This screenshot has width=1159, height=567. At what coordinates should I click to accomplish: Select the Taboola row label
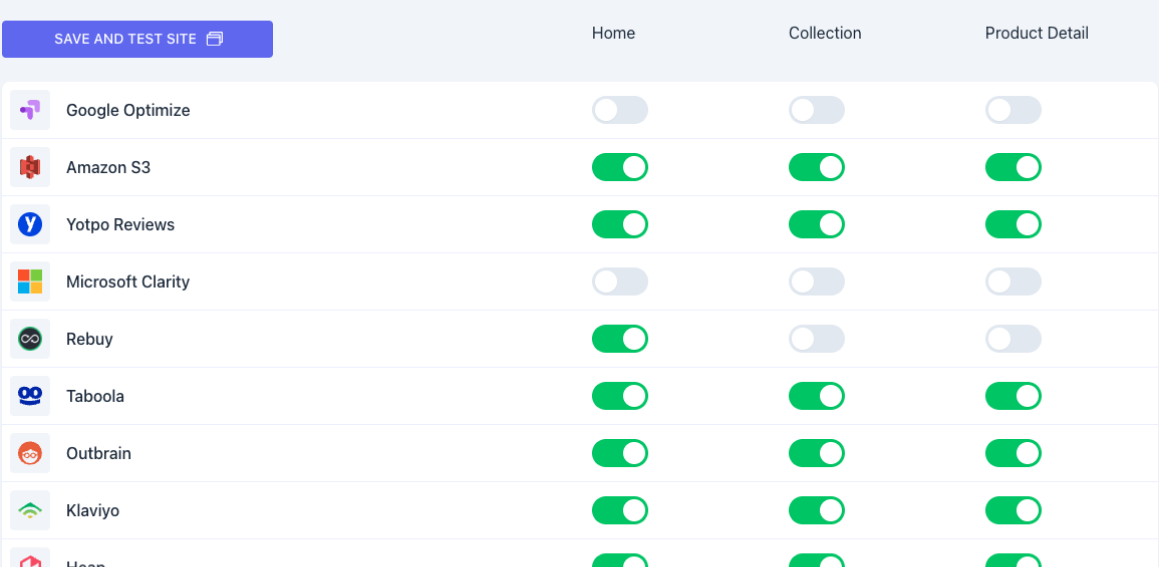pyautogui.click(x=95, y=396)
